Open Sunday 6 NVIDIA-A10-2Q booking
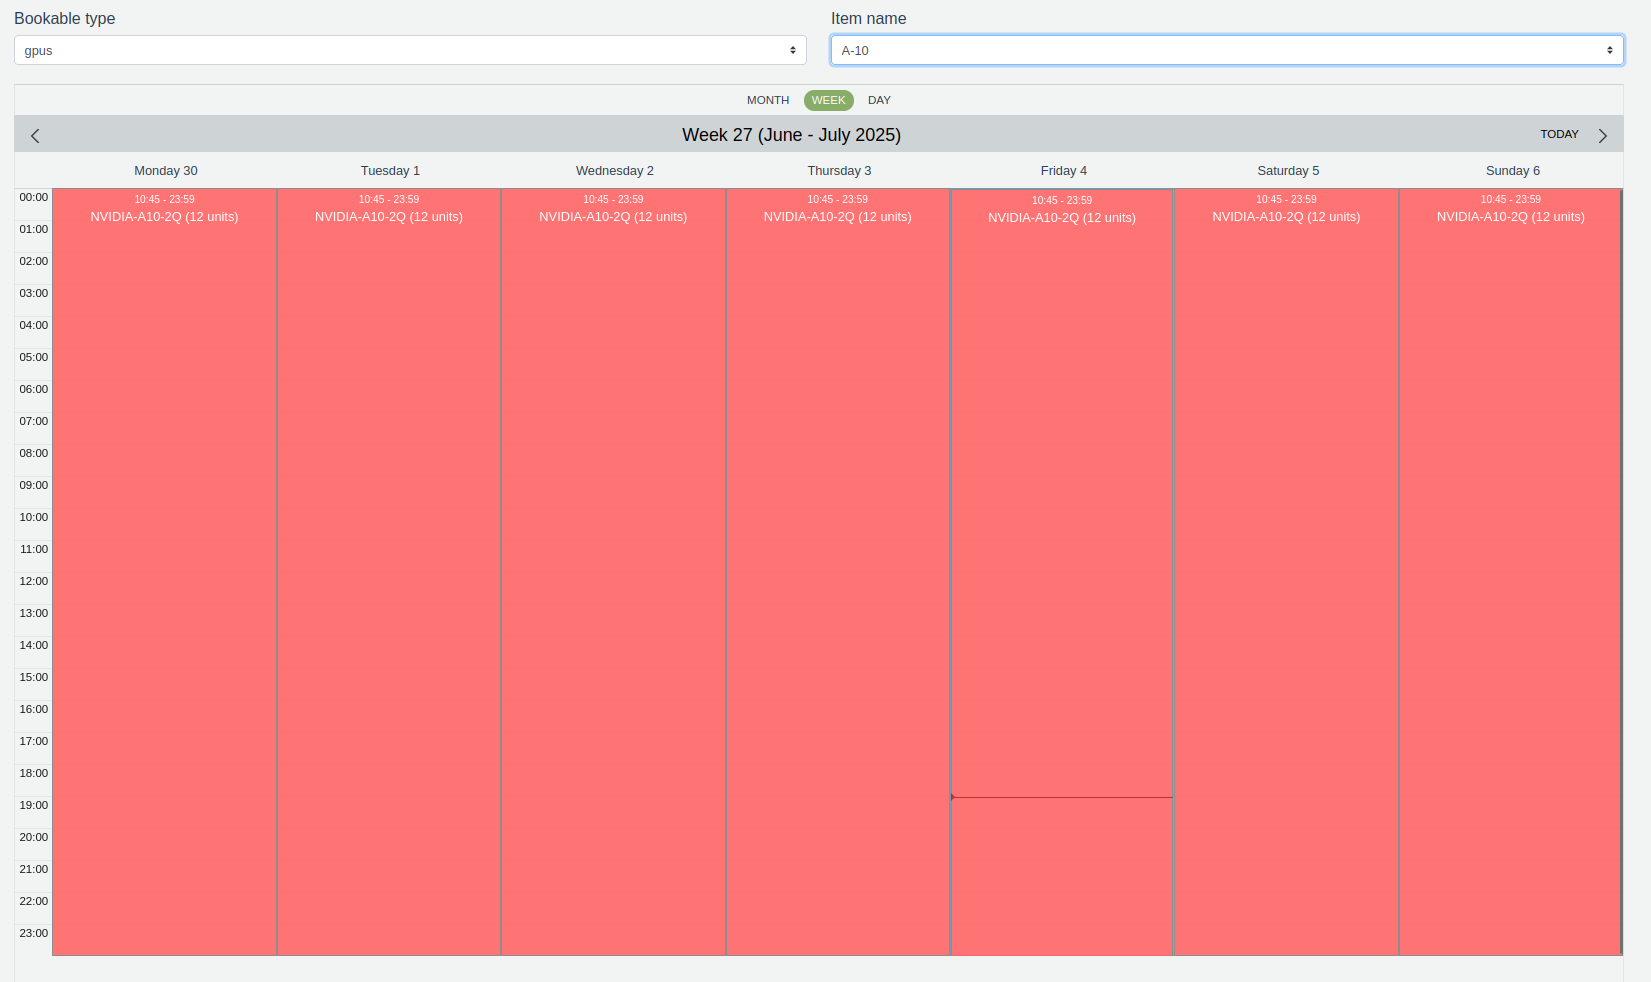Screen dimensions: 1651x982 (x=1510, y=217)
